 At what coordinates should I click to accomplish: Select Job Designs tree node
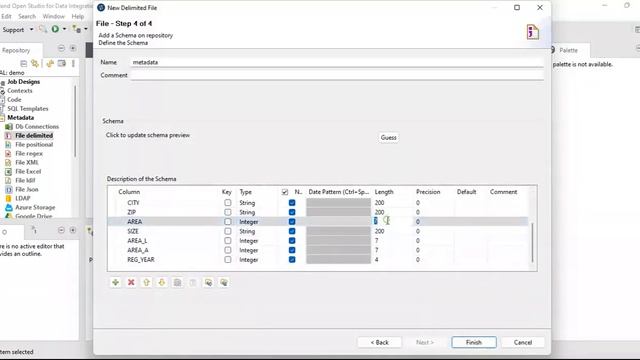[23, 82]
